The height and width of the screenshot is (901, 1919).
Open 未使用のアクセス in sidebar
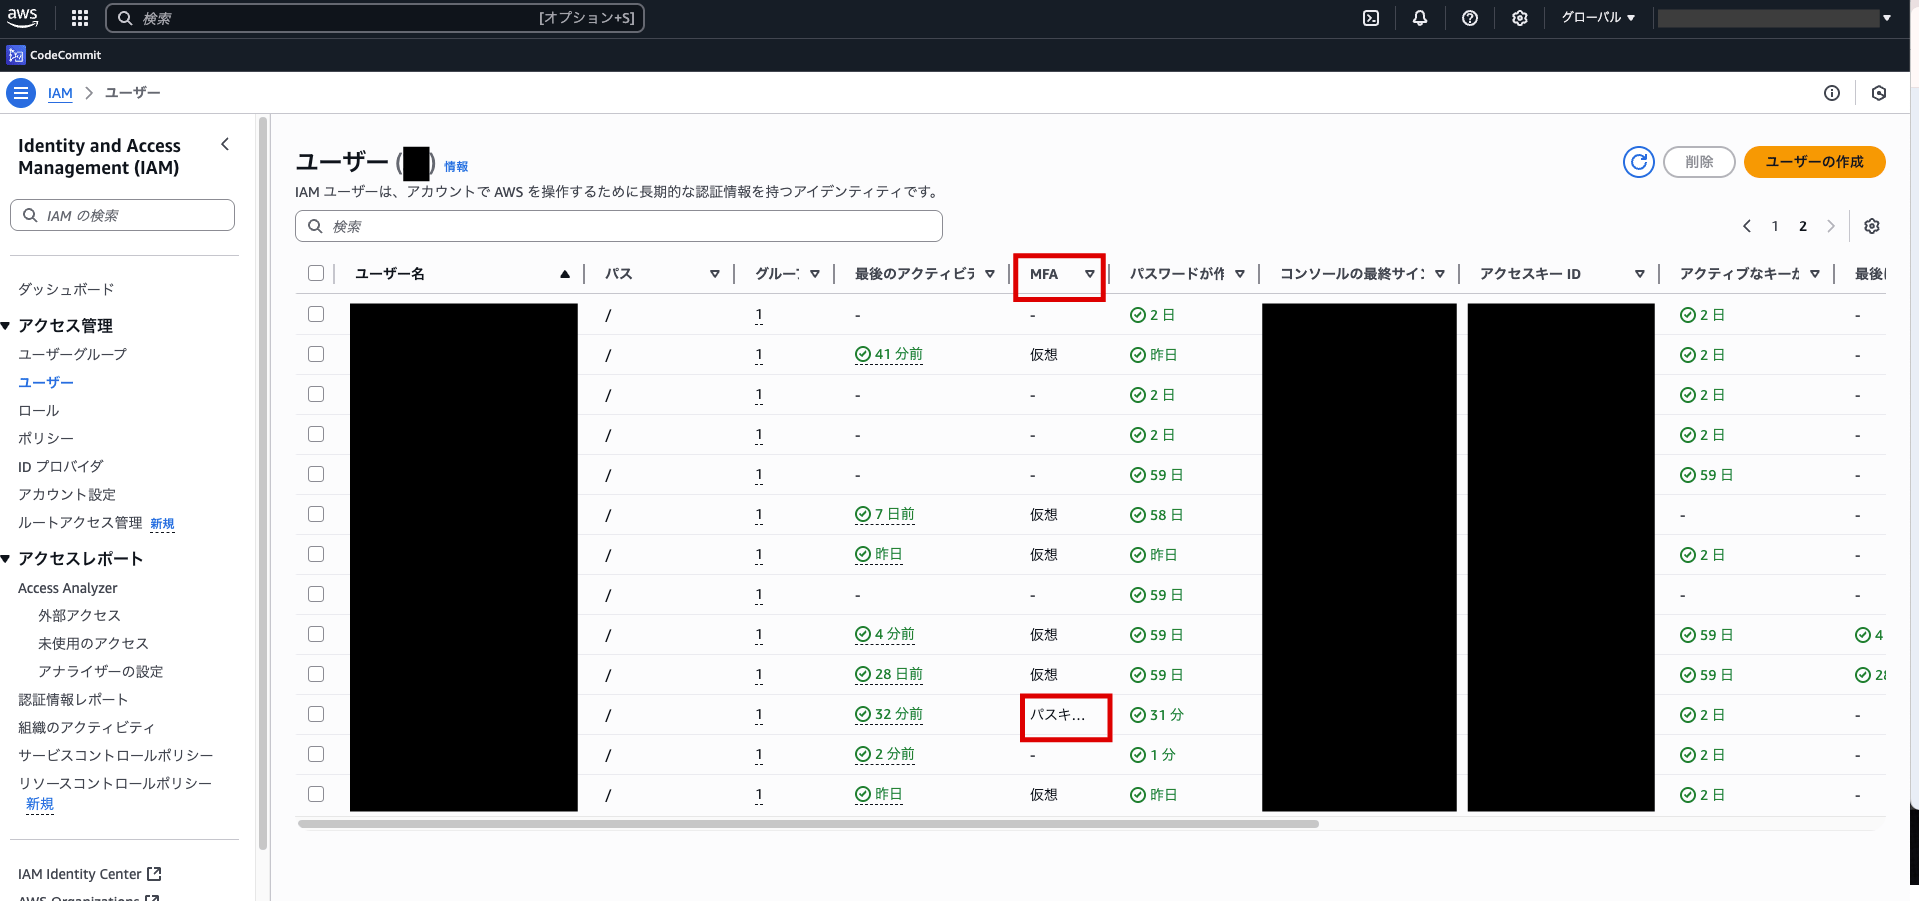pos(93,643)
